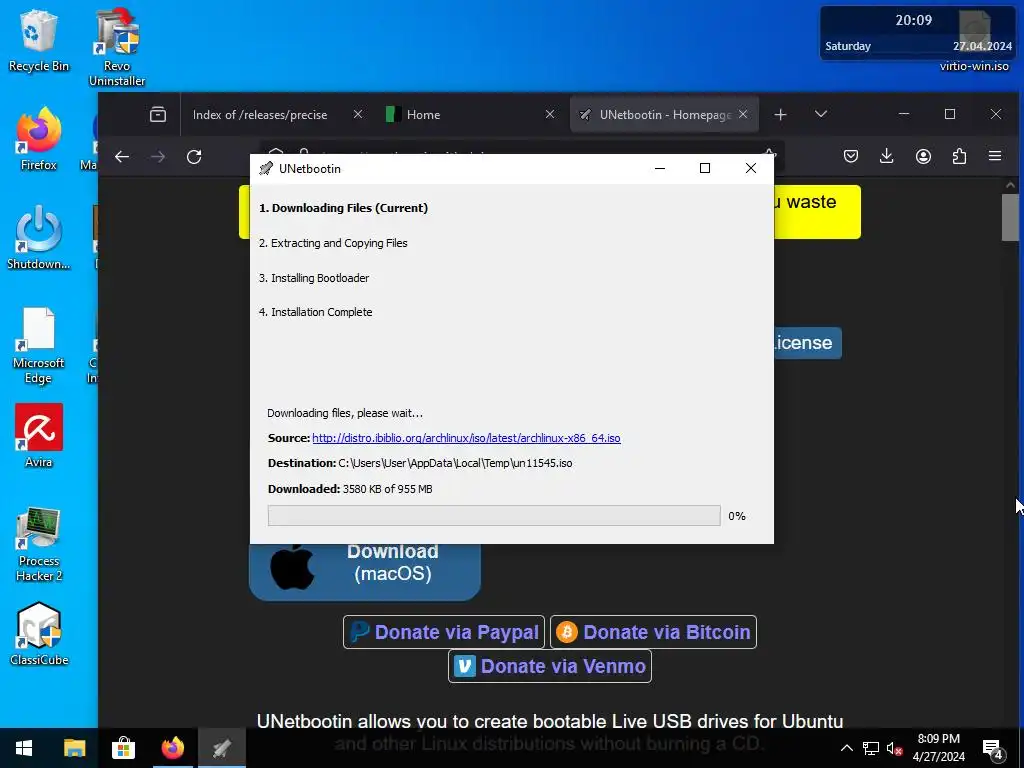The width and height of the screenshot is (1024, 768).
Task: Open the virtio-win.iso desktop file
Action: click(x=974, y=41)
